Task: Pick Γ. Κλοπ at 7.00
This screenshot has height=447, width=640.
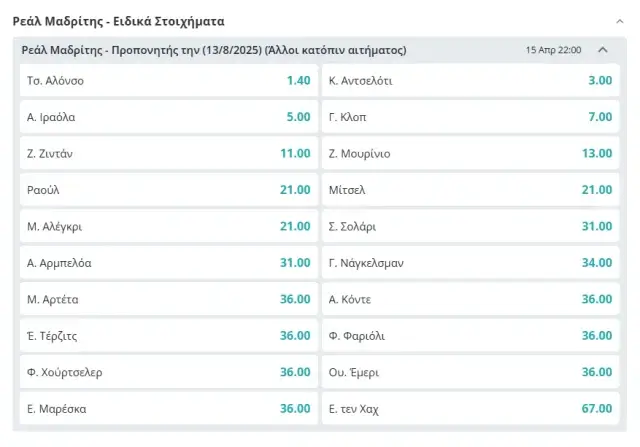Action: click(470, 117)
